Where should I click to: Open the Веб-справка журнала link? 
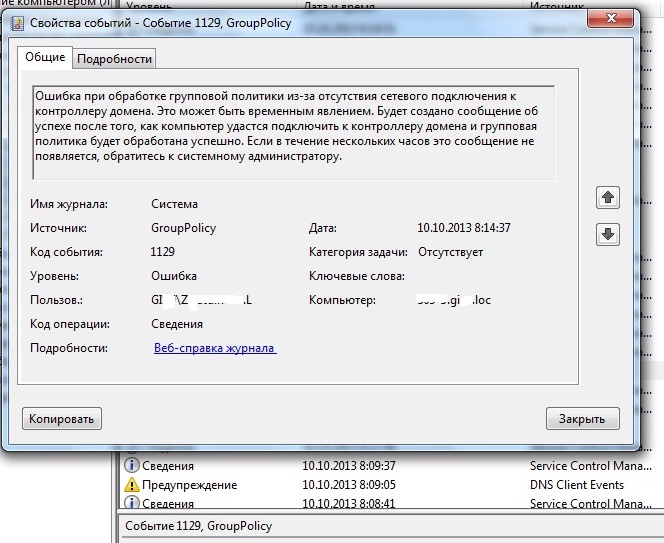[x=214, y=348]
